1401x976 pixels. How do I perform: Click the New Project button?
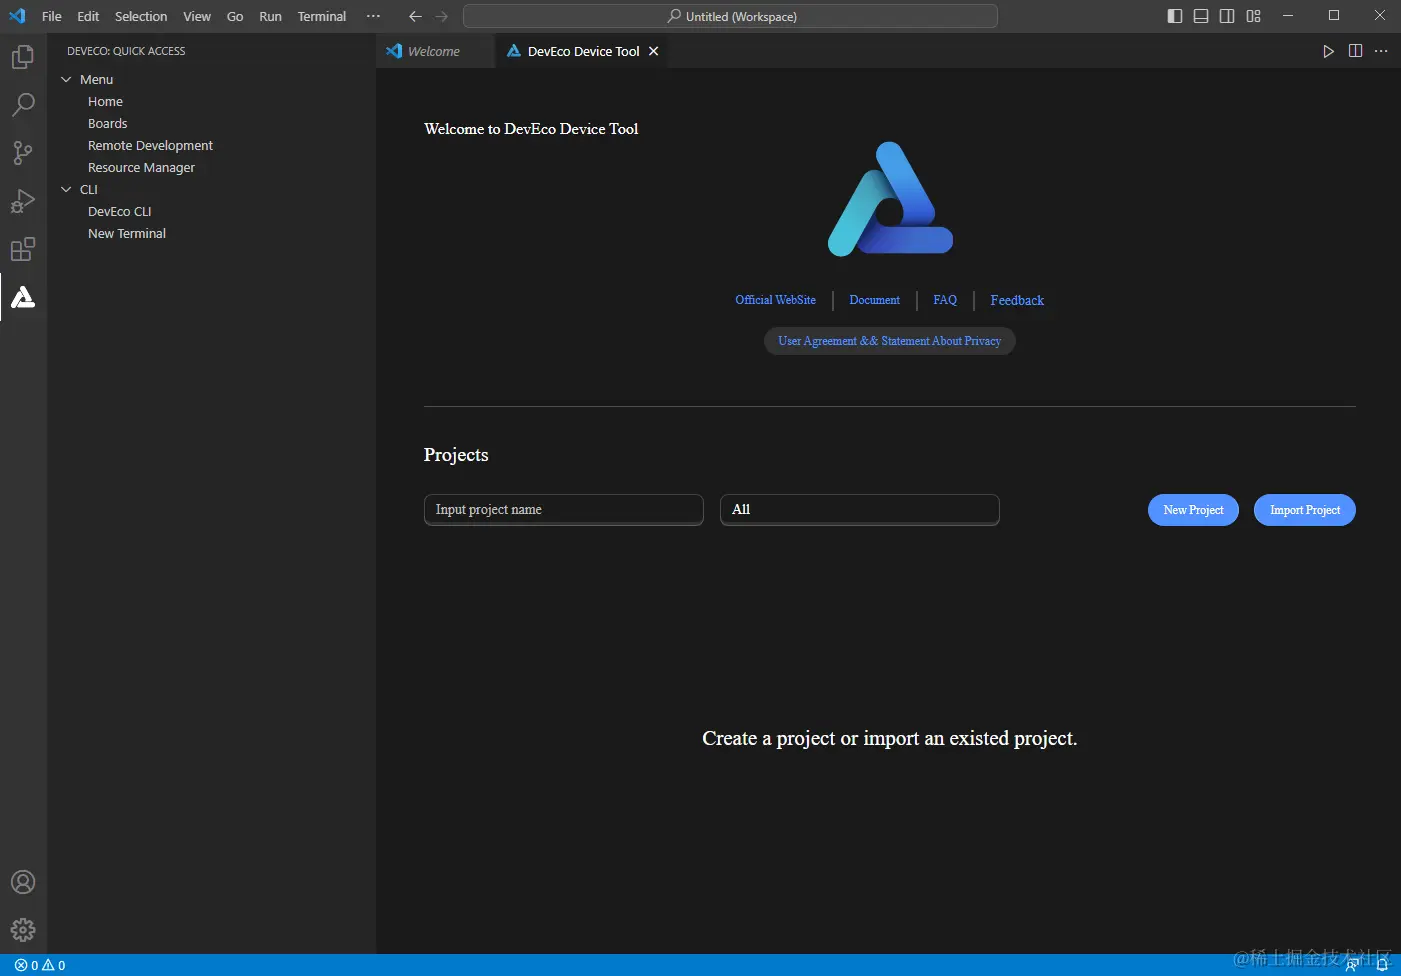pos(1193,510)
